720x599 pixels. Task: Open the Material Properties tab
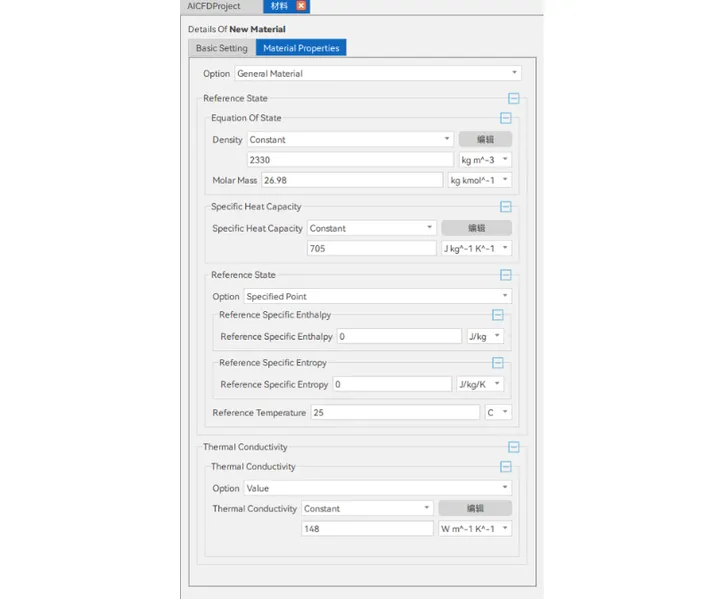(x=301, y=48)
